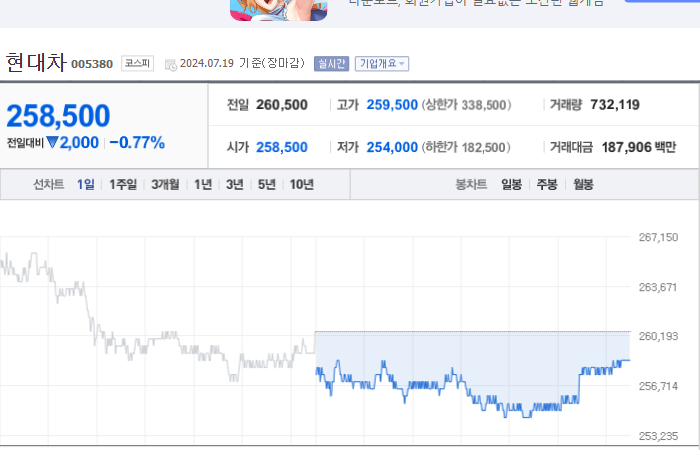
Task: Click the lower limit price 182,500
Action: (x=483, y=148)
